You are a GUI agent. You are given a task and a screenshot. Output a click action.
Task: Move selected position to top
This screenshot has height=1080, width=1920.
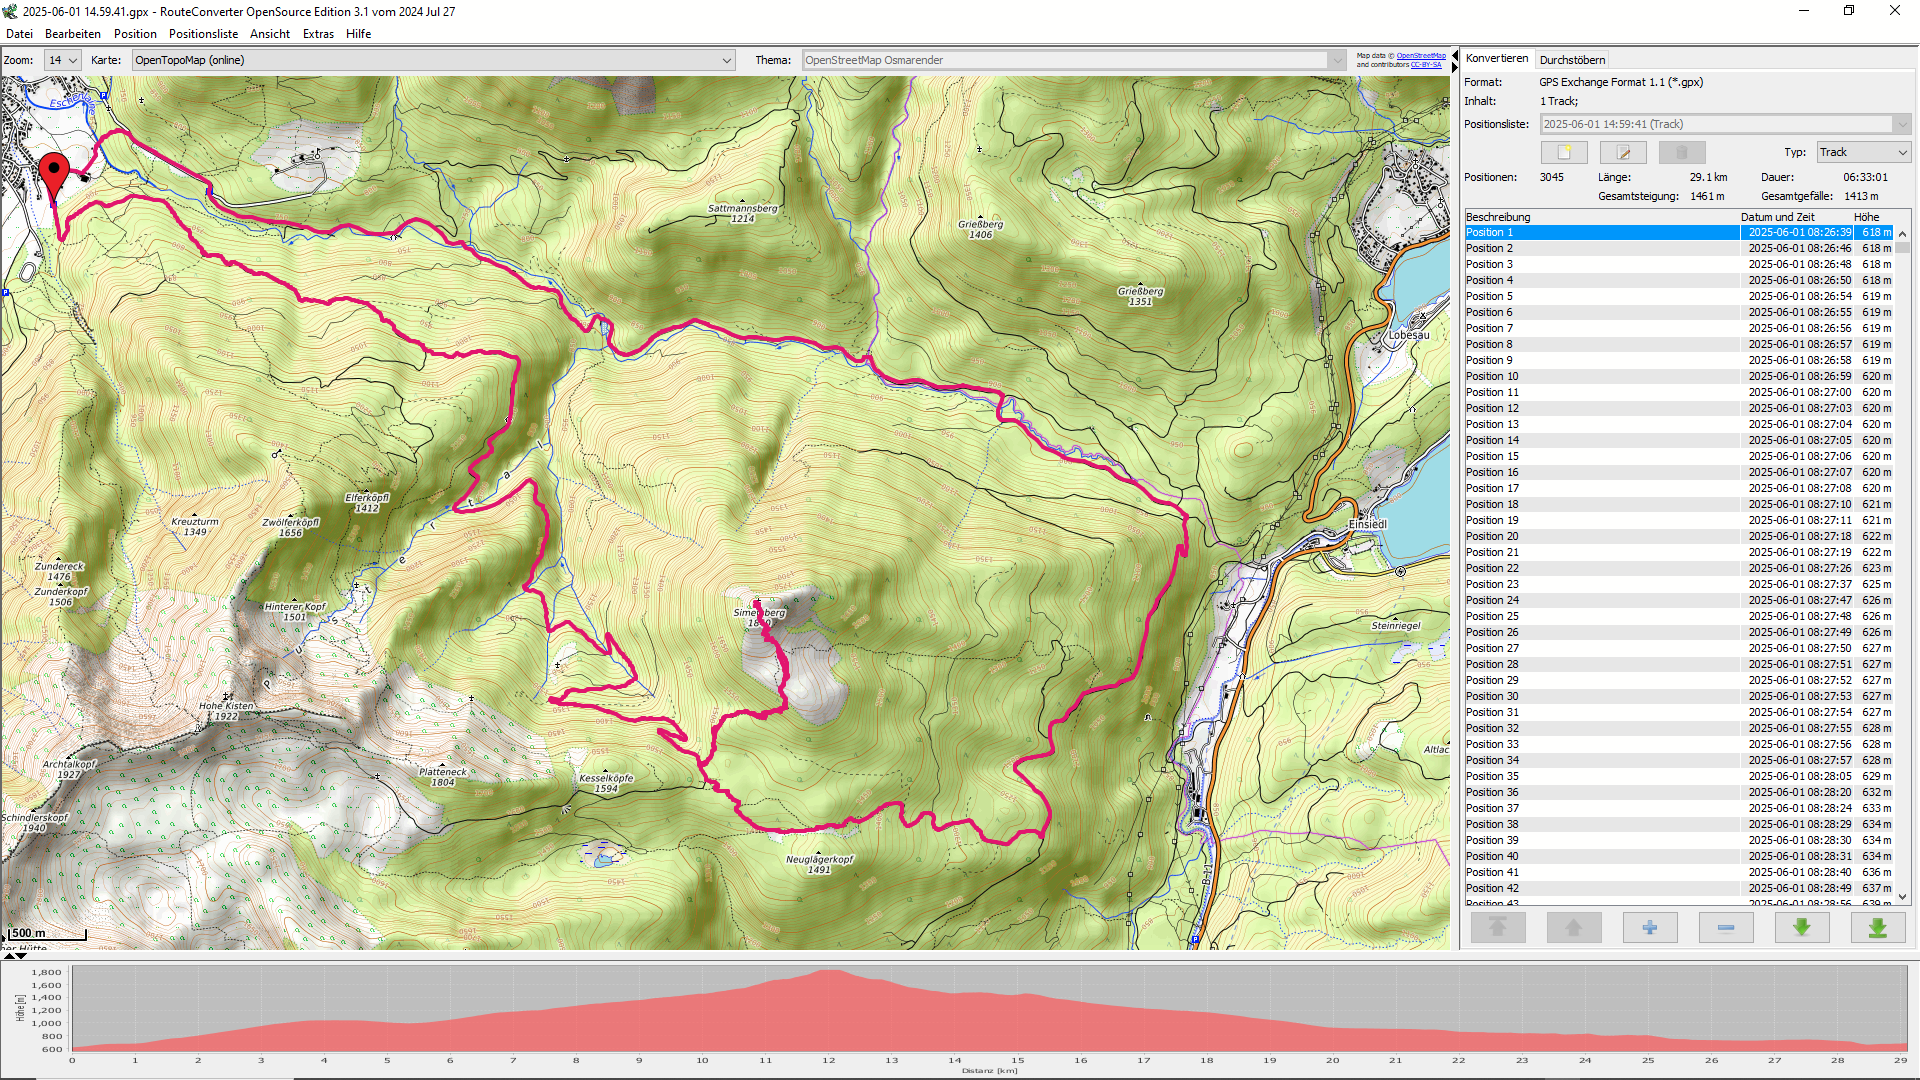pos(1498,928)
